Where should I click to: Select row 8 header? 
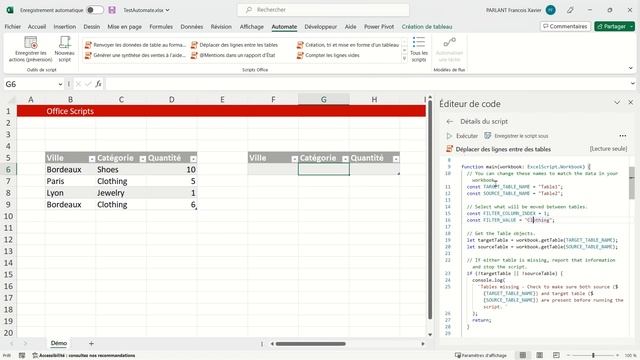8,193
